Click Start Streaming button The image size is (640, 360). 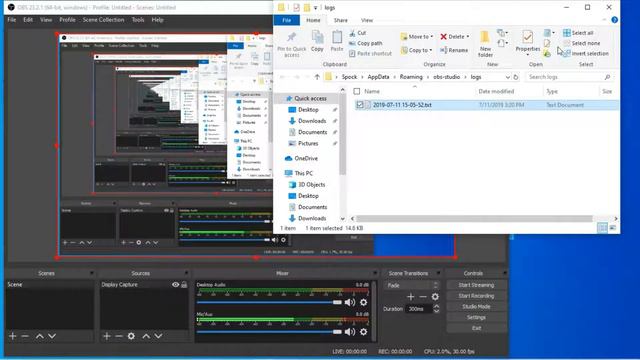pyautogui.click(x=476, y=285)
